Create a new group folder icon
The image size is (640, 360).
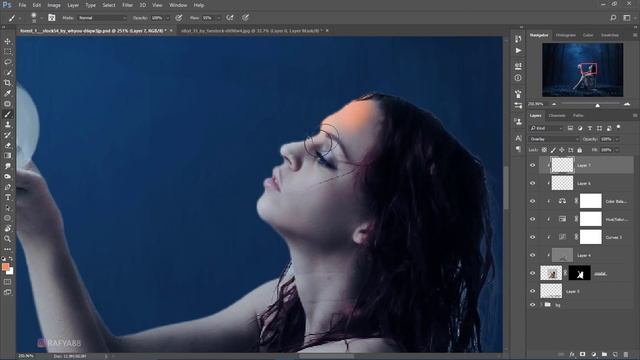pos(604,354)
